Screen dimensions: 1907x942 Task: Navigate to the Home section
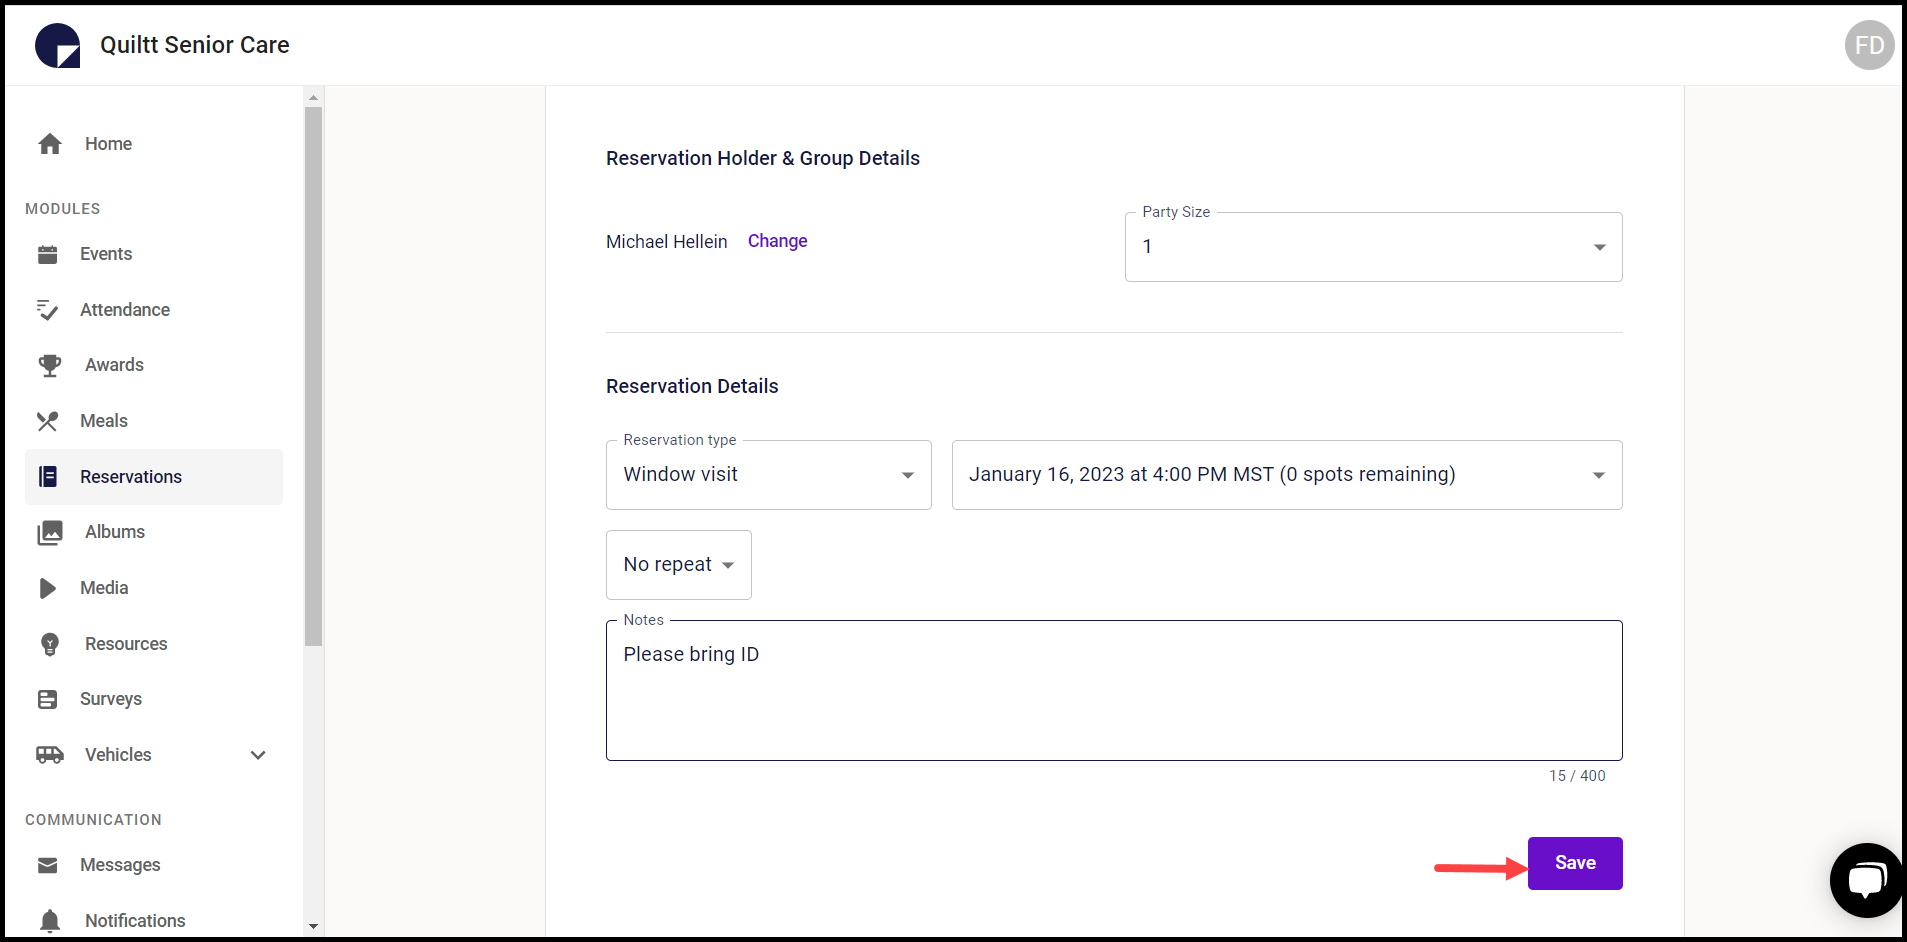pyautogui.click(x=107, y=144)
